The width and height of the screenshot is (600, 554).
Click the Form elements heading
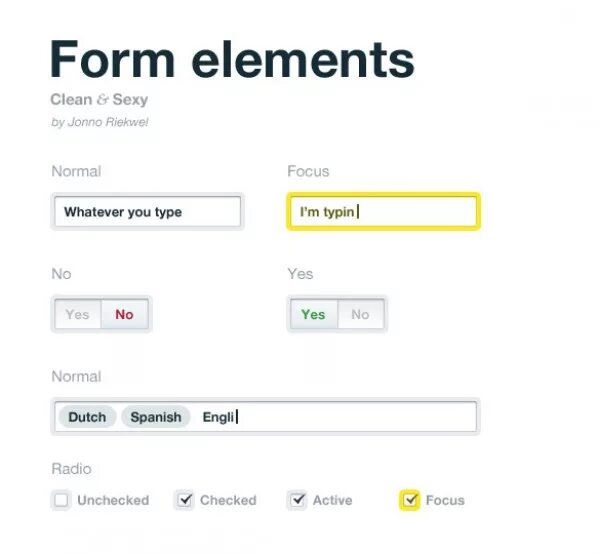click(232, 60)
